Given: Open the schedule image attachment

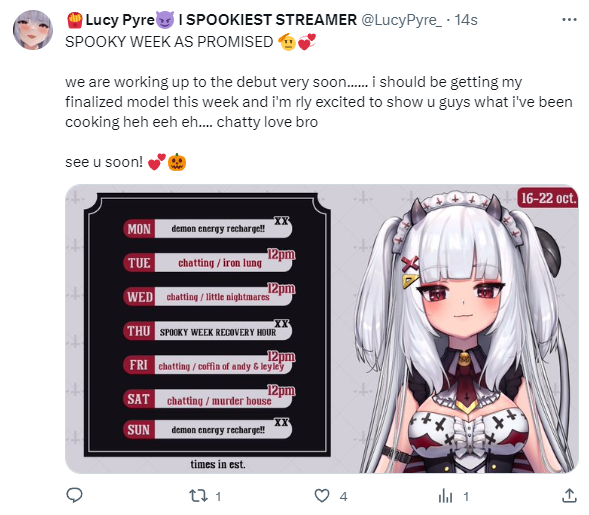Looking at the screenshot, I should tap(322, 329).
